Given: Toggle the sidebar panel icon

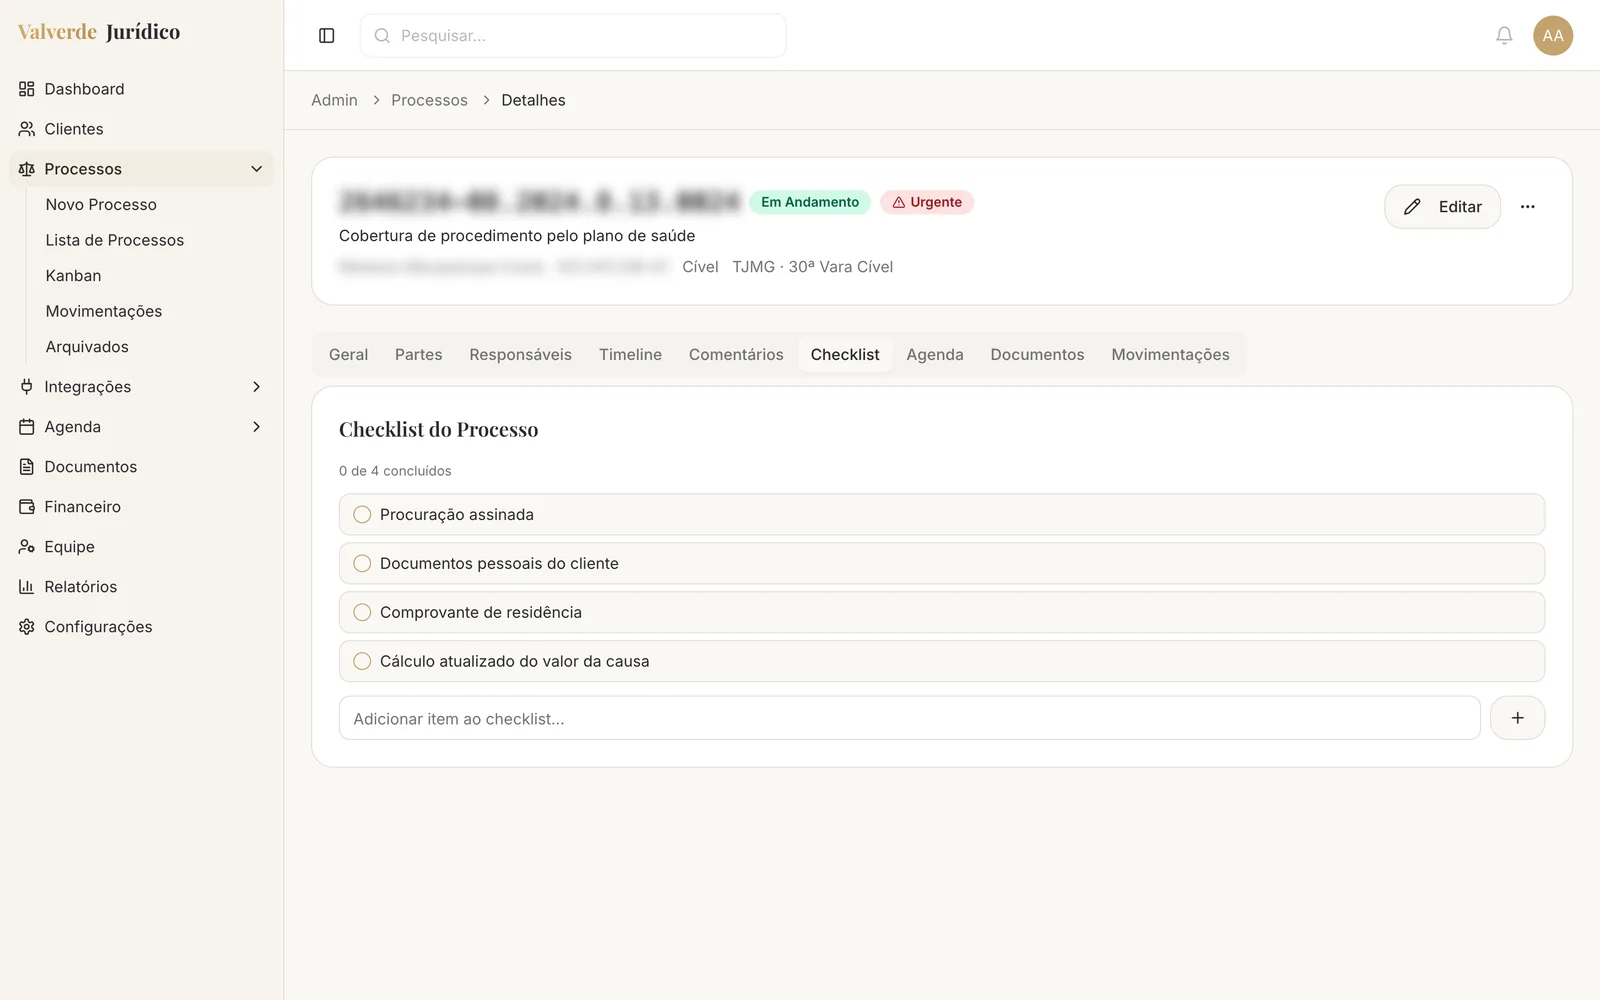Looking at the screenshot, I should pyautogui.click(x=326, y=36).
